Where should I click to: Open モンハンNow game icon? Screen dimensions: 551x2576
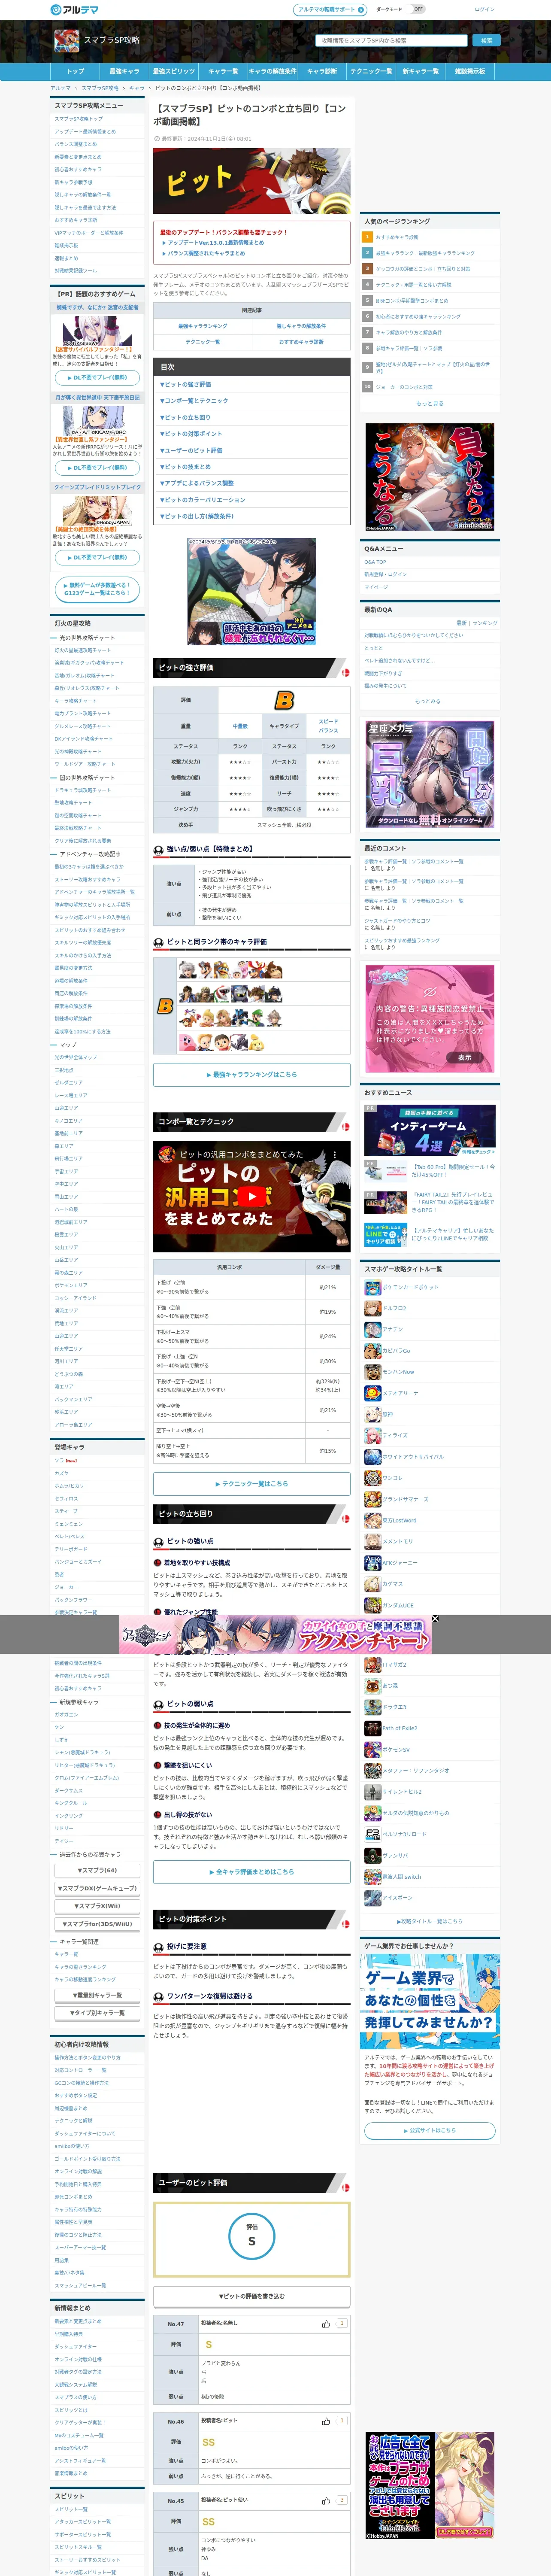(372, 1372)
